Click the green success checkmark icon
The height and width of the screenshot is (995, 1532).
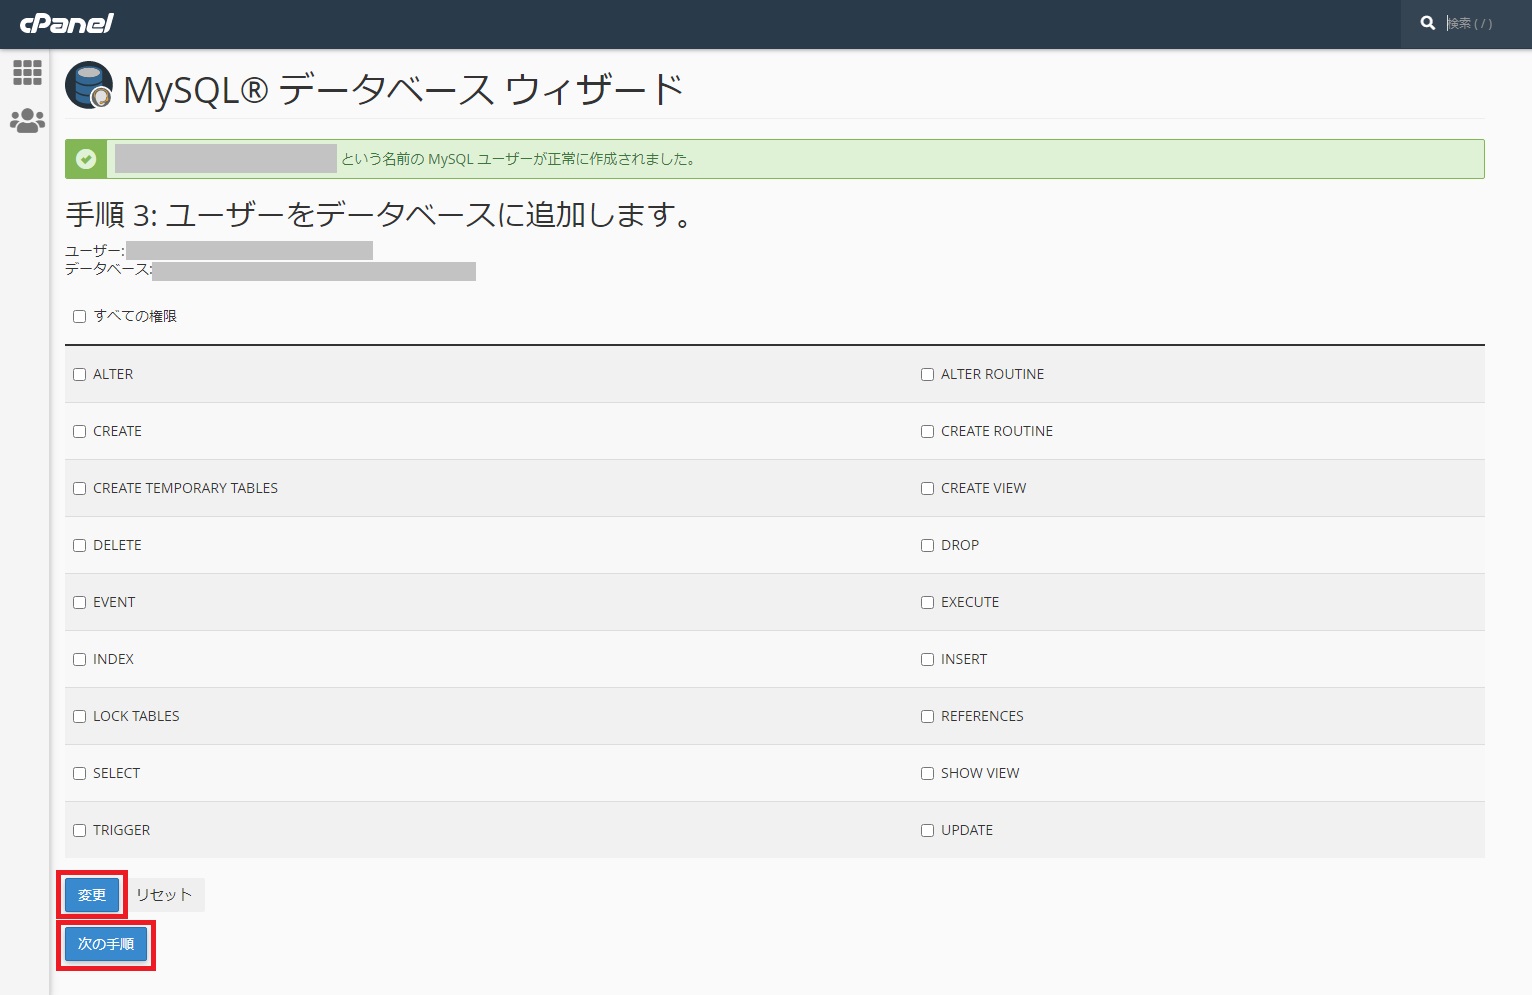(86, 159)
